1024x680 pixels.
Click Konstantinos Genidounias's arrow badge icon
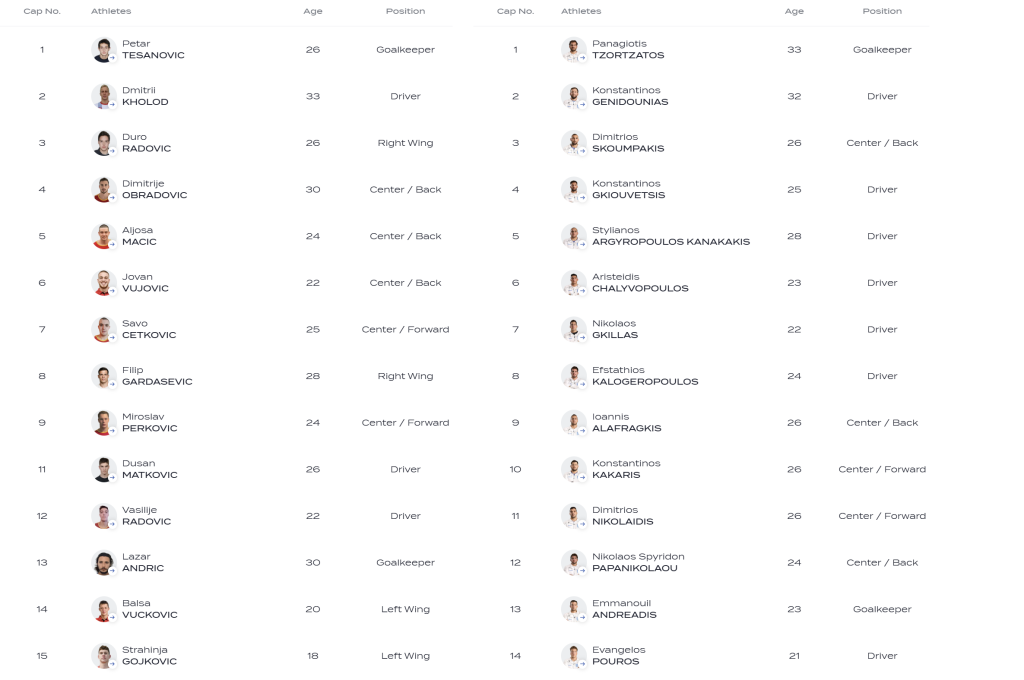[583, 105]
